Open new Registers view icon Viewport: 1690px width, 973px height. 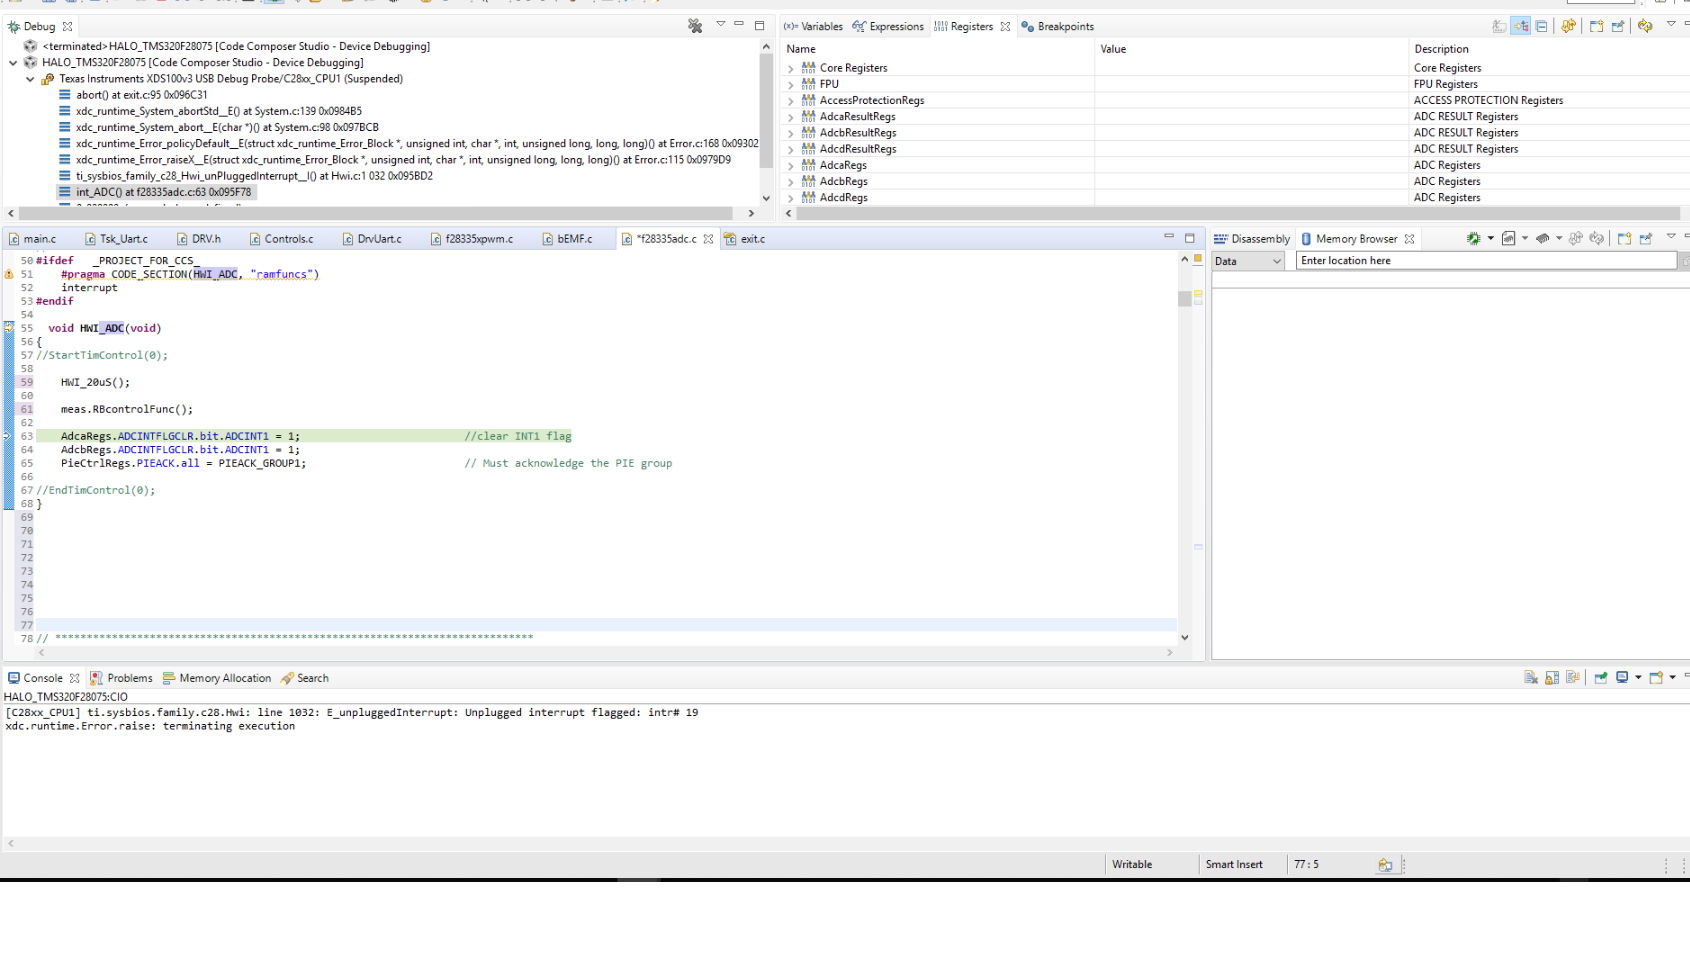click(1596, 26)
